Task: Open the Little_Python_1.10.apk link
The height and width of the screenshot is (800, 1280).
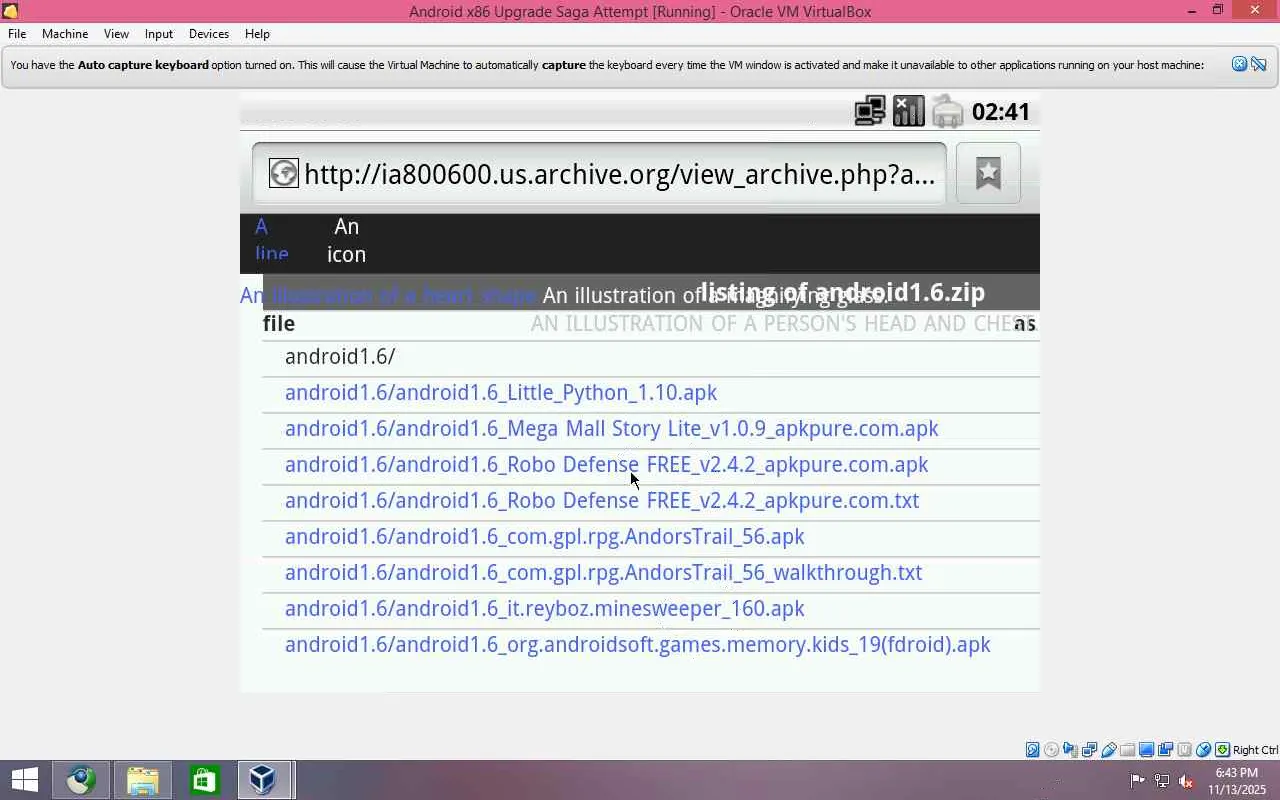Action: 501,393
